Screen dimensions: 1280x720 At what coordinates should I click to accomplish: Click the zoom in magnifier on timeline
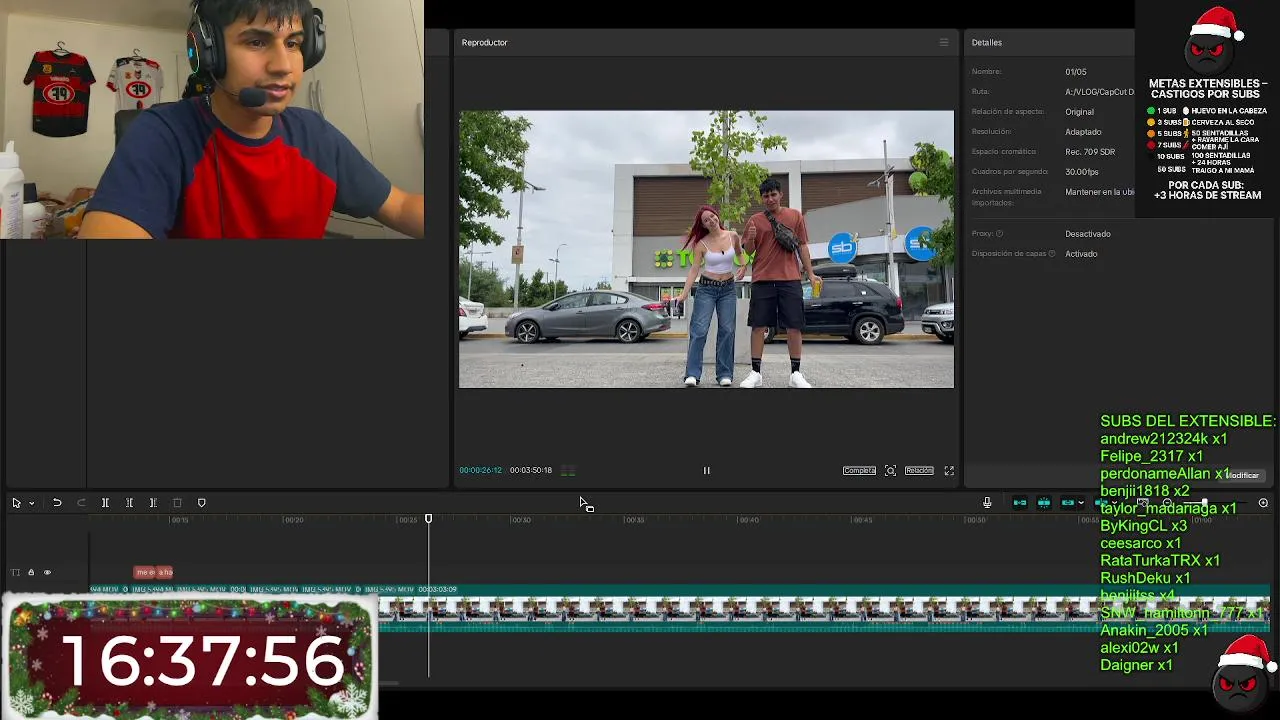pyautogui.click(x=1263, y=503)
